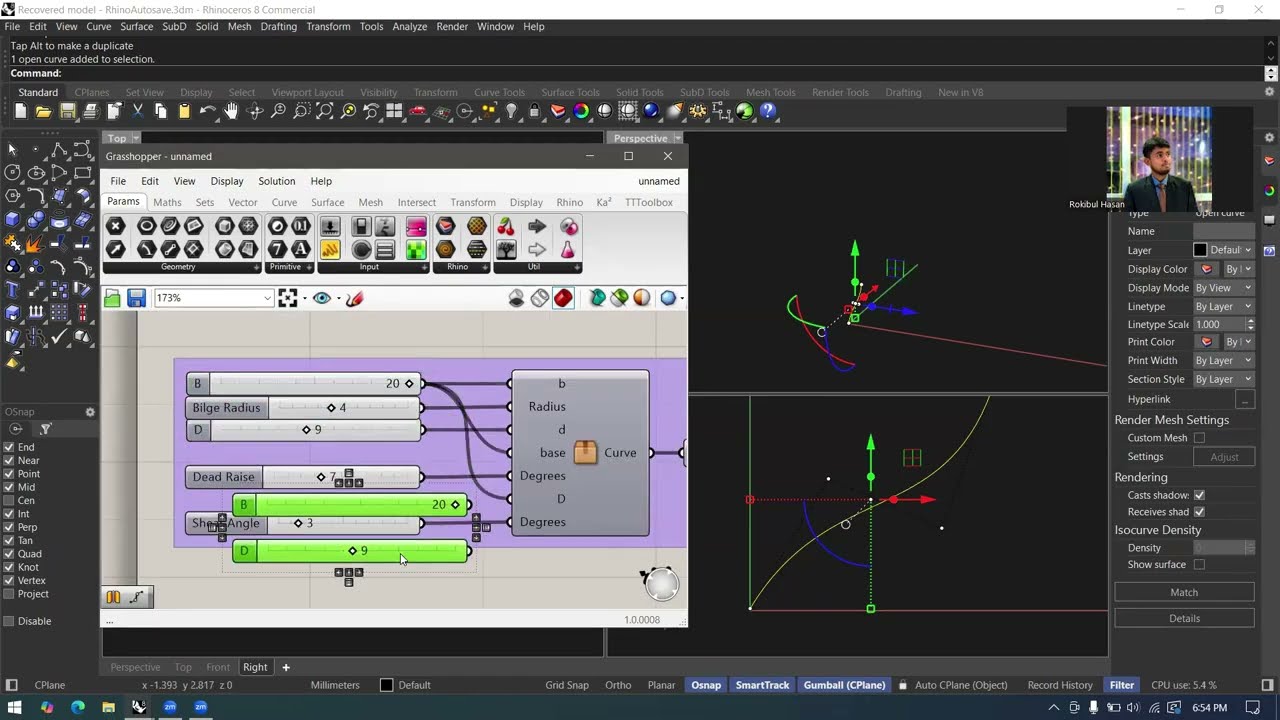This screenshot has height=720, width=1280.
Task: Open the Perspective viewport title dropdown arrow
Action: 678,139
